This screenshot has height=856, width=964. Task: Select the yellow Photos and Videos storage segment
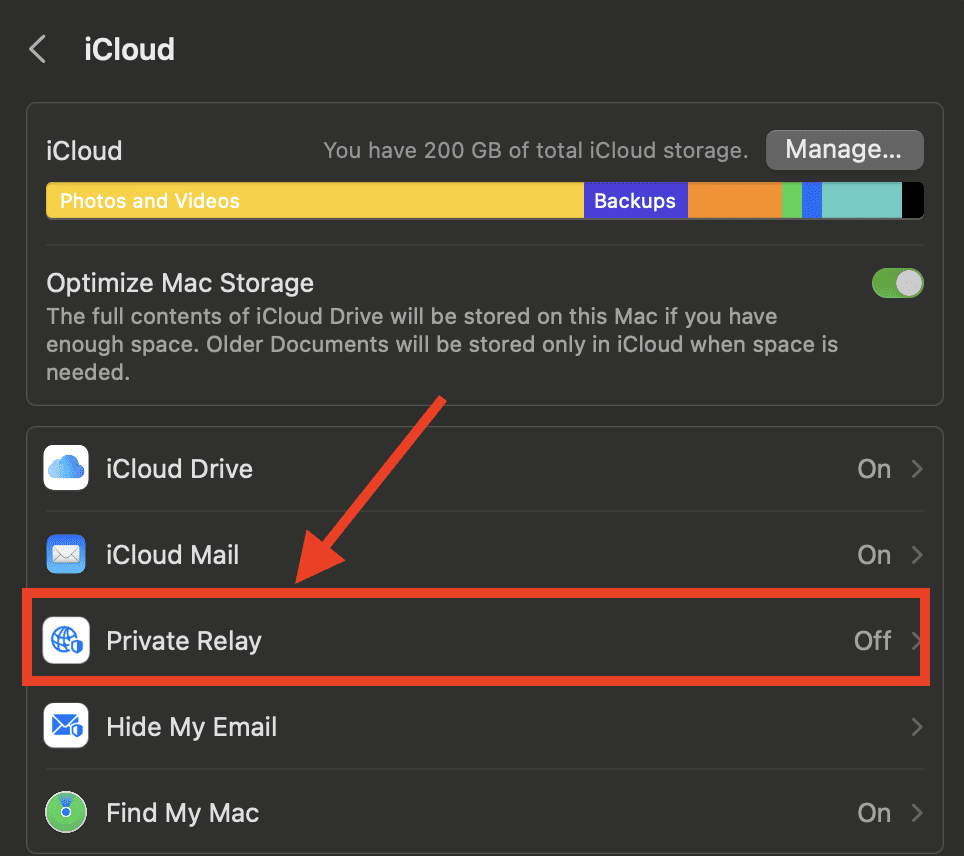314,201
